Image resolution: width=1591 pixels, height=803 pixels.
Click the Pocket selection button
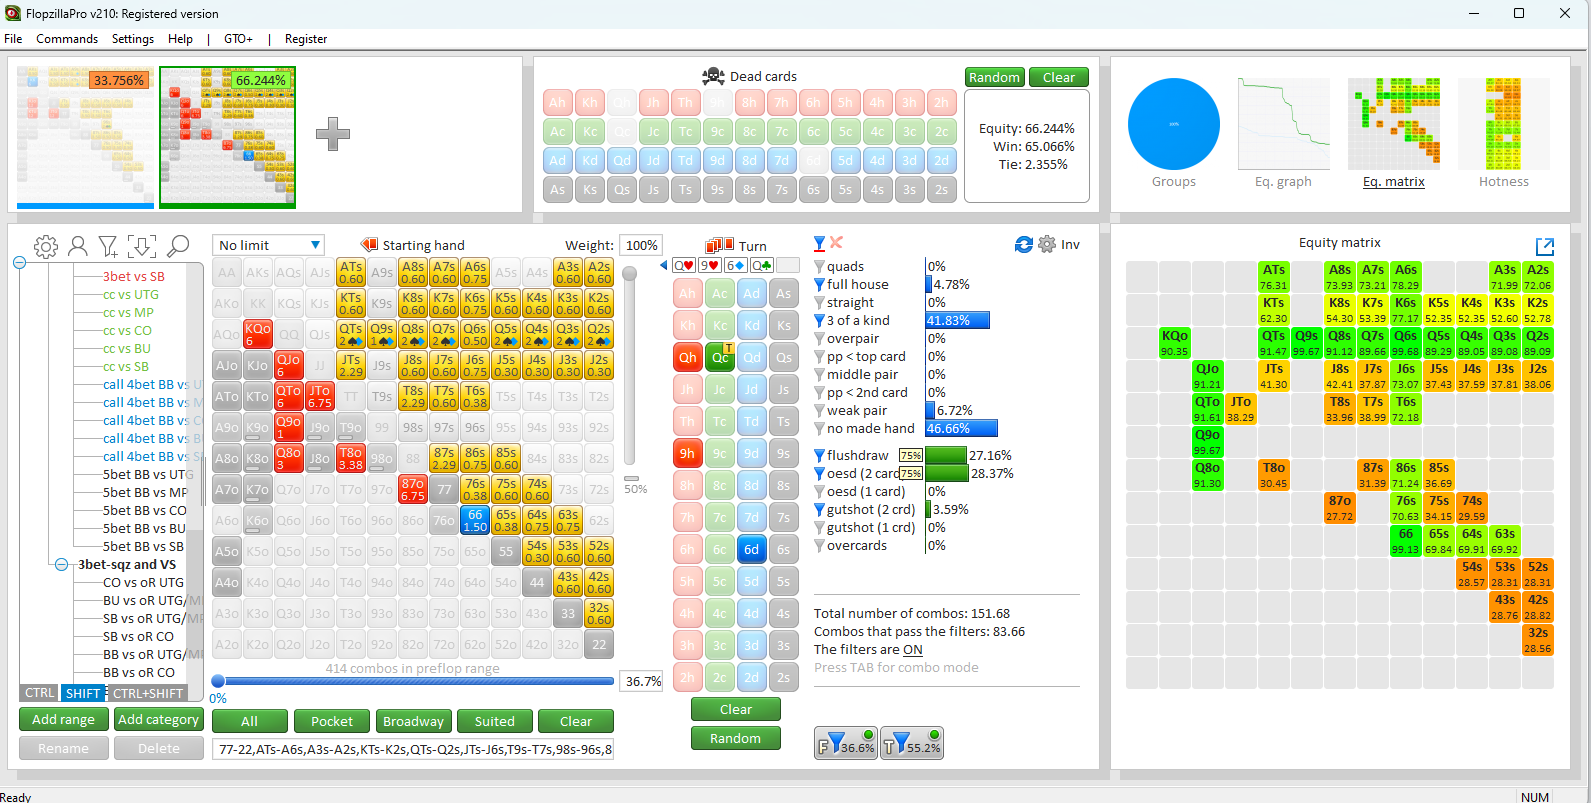[332, 721]
